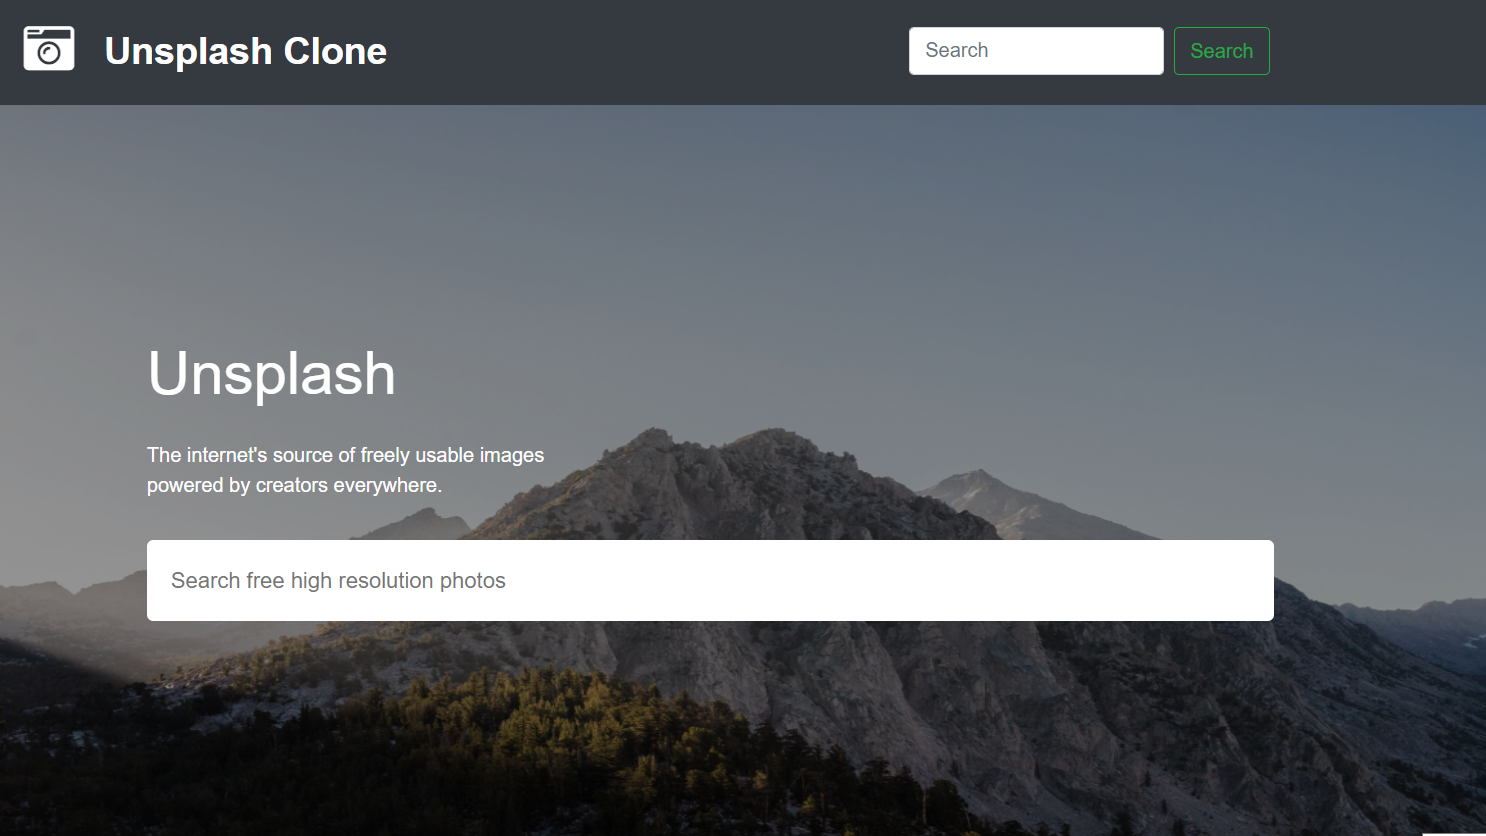This screenshot has height=836, width=1486.
Task: Click the green Search button
Action: click(x=1221, y=51)
